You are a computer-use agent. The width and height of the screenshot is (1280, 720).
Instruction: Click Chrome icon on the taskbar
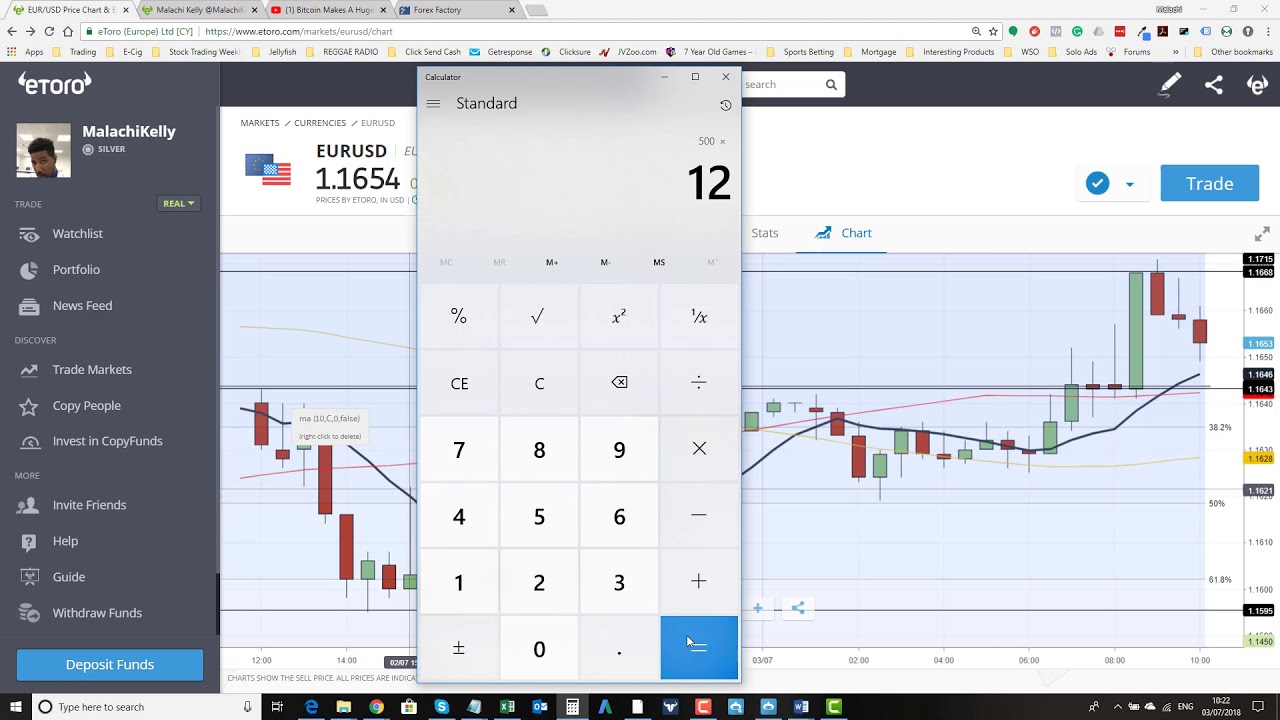(x=376, y=707)
